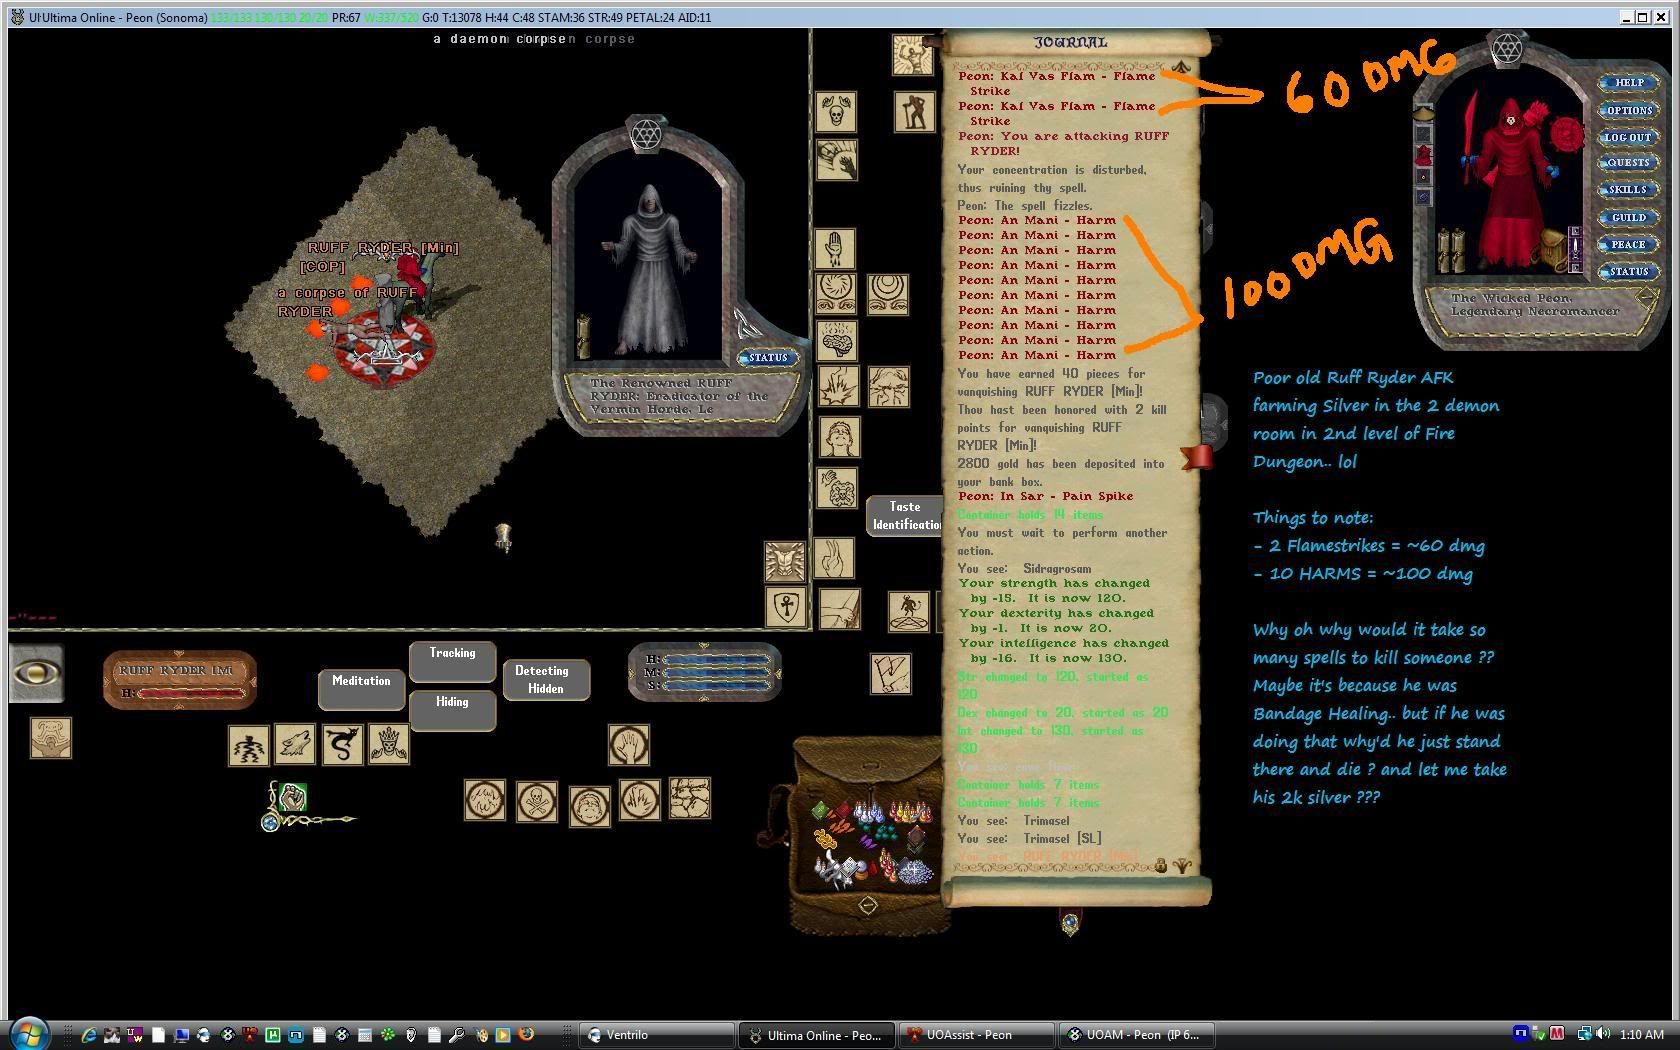Open OPTIONS from the paperdoll
The width and height of the screenshot is (1680, 1050).
click(1628, 111)
